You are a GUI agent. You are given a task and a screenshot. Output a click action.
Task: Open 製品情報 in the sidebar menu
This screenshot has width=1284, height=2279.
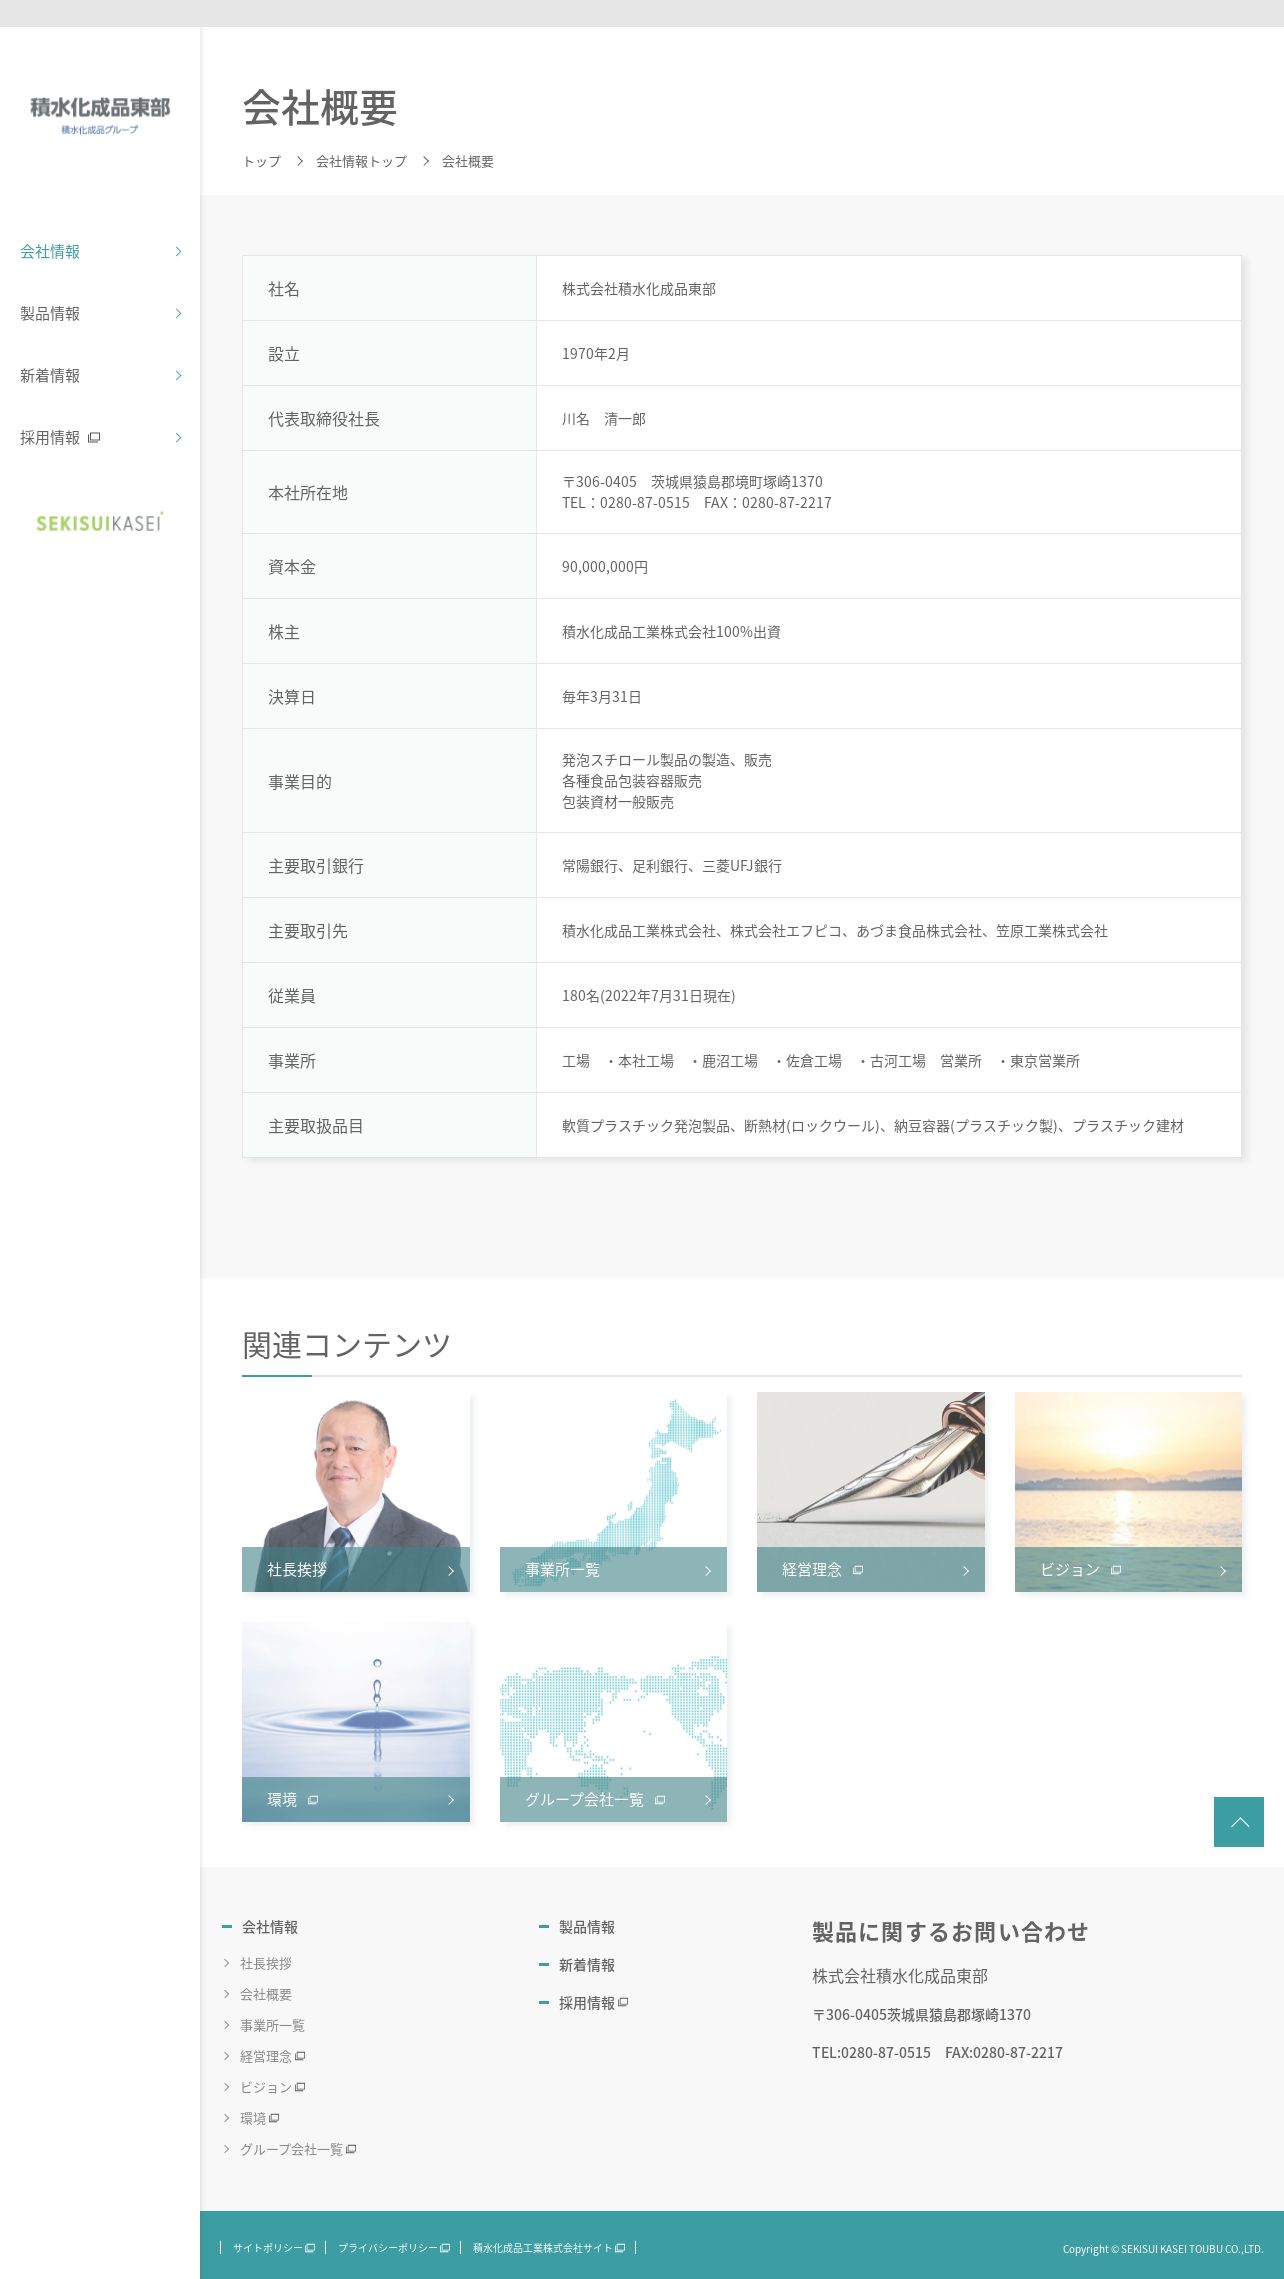[x=50, y=314]
